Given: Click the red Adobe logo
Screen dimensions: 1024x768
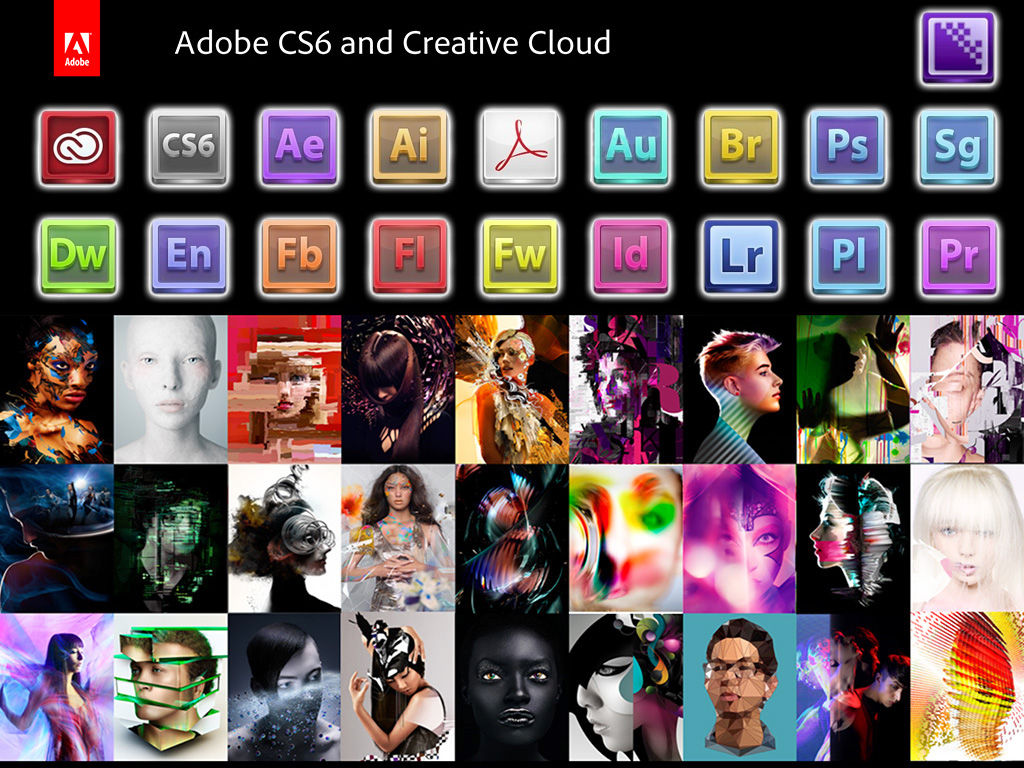Looking at the screenshot, I should click(x=76, y=38).
